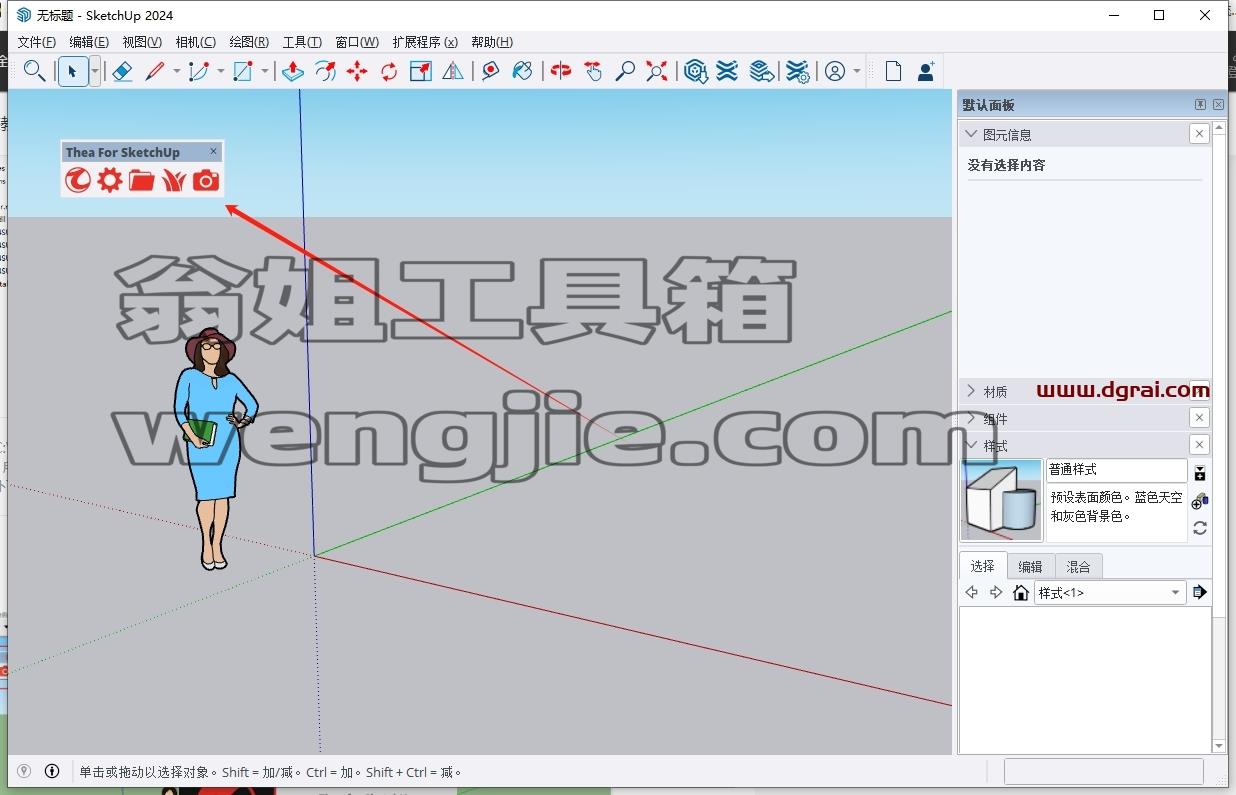Close the 组件 panel
1236x795 pixels.
click(1199, 418)
